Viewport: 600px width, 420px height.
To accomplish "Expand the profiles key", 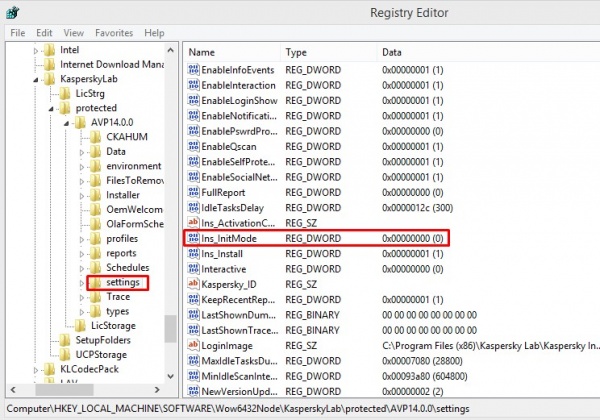I will click(x=82, y=239).
